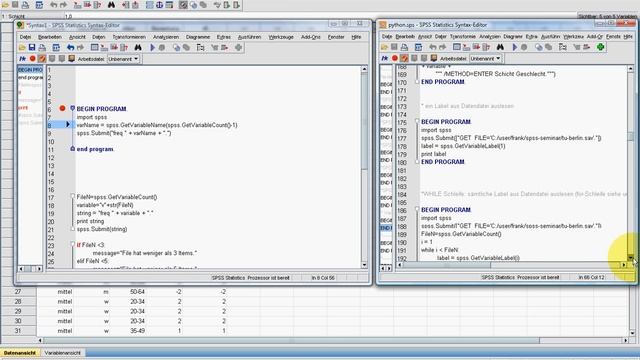This screenshot has width=640, height=360.
Task: Undo the last edit in Syntax1
Action: coord(70,48)
